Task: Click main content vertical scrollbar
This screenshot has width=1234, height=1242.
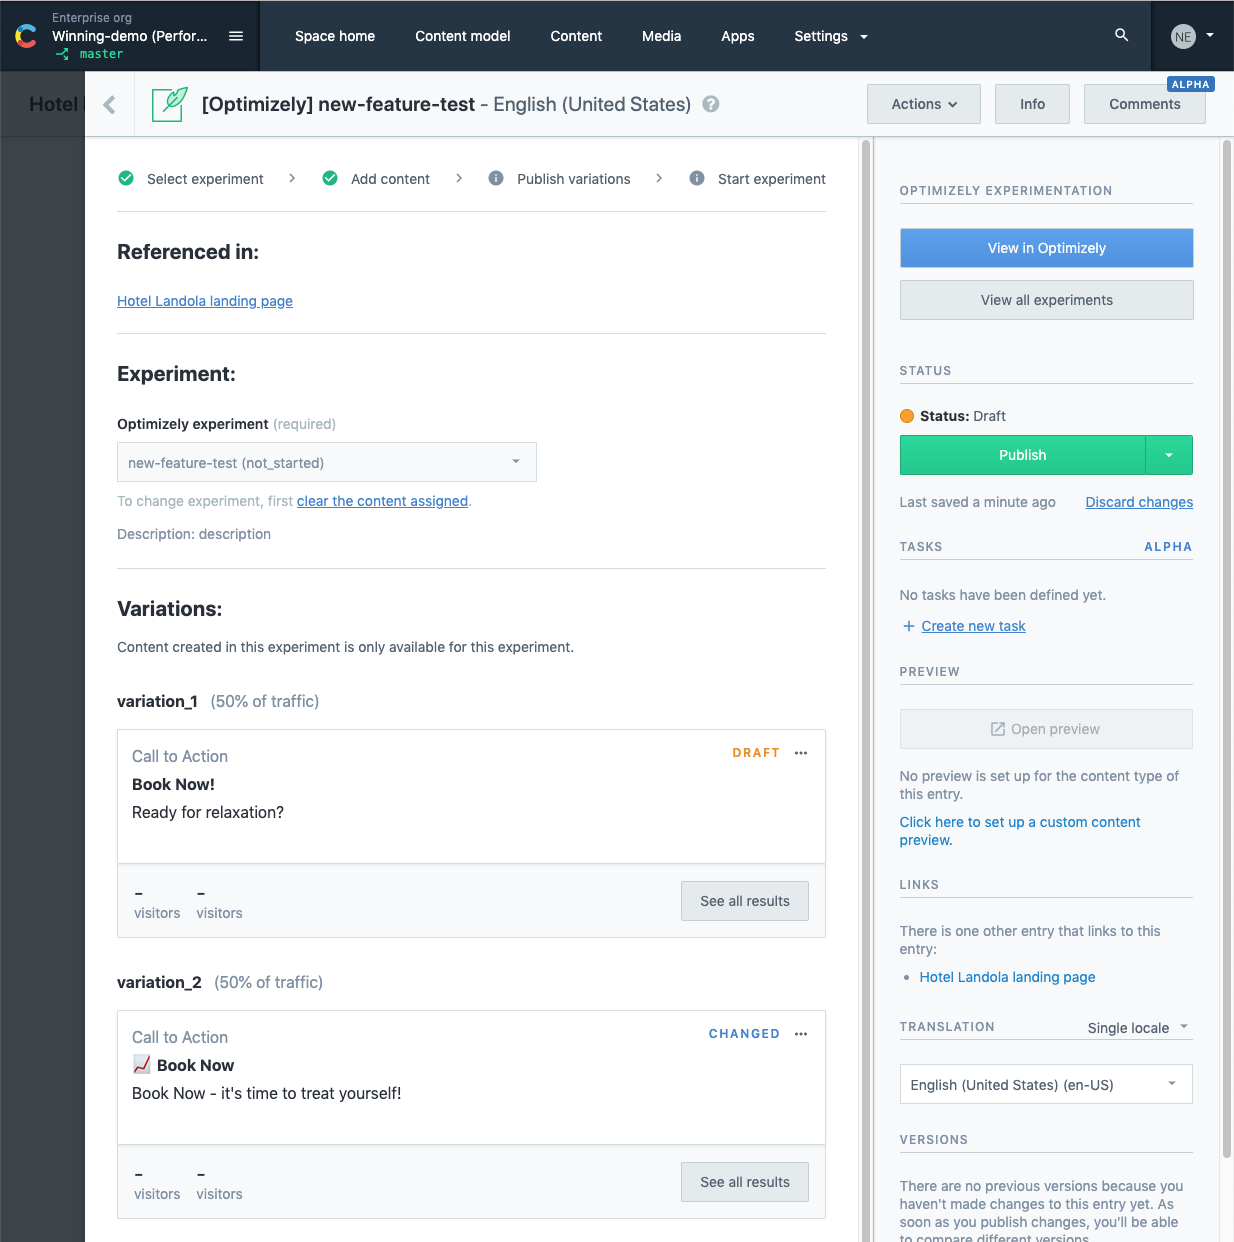Action: coord(866,690)
